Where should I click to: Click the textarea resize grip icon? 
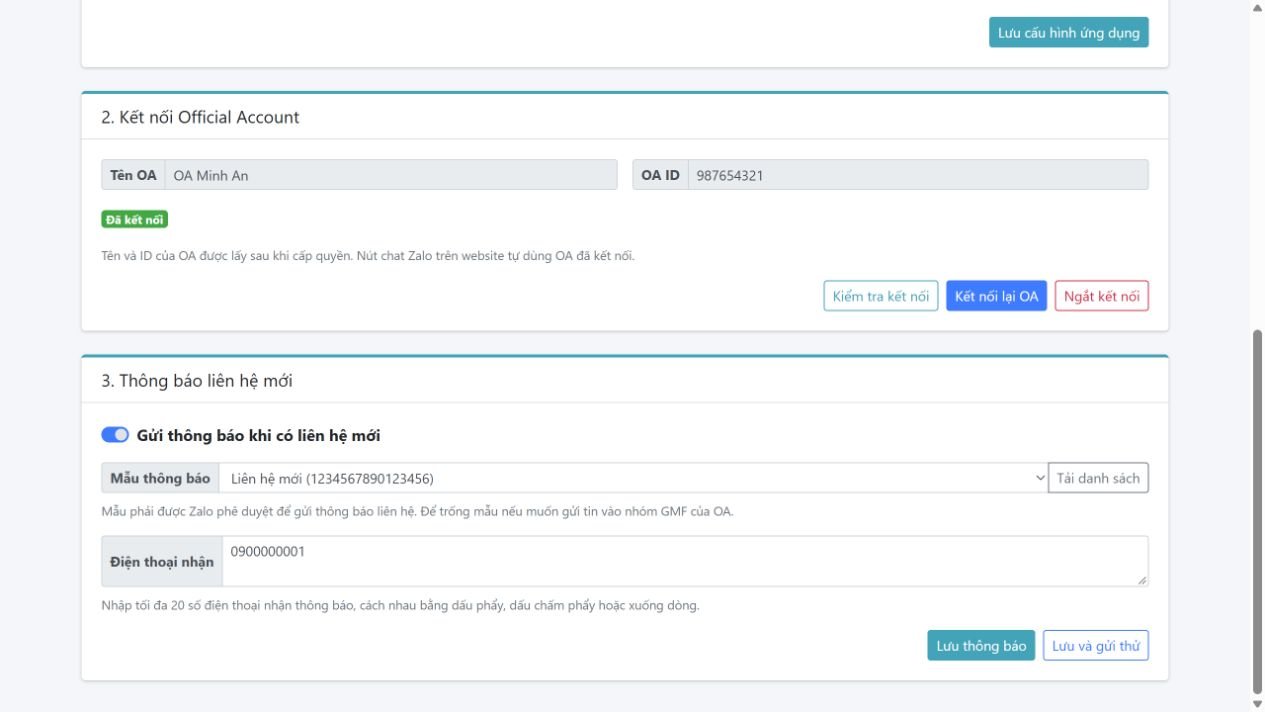(1142, 579)
